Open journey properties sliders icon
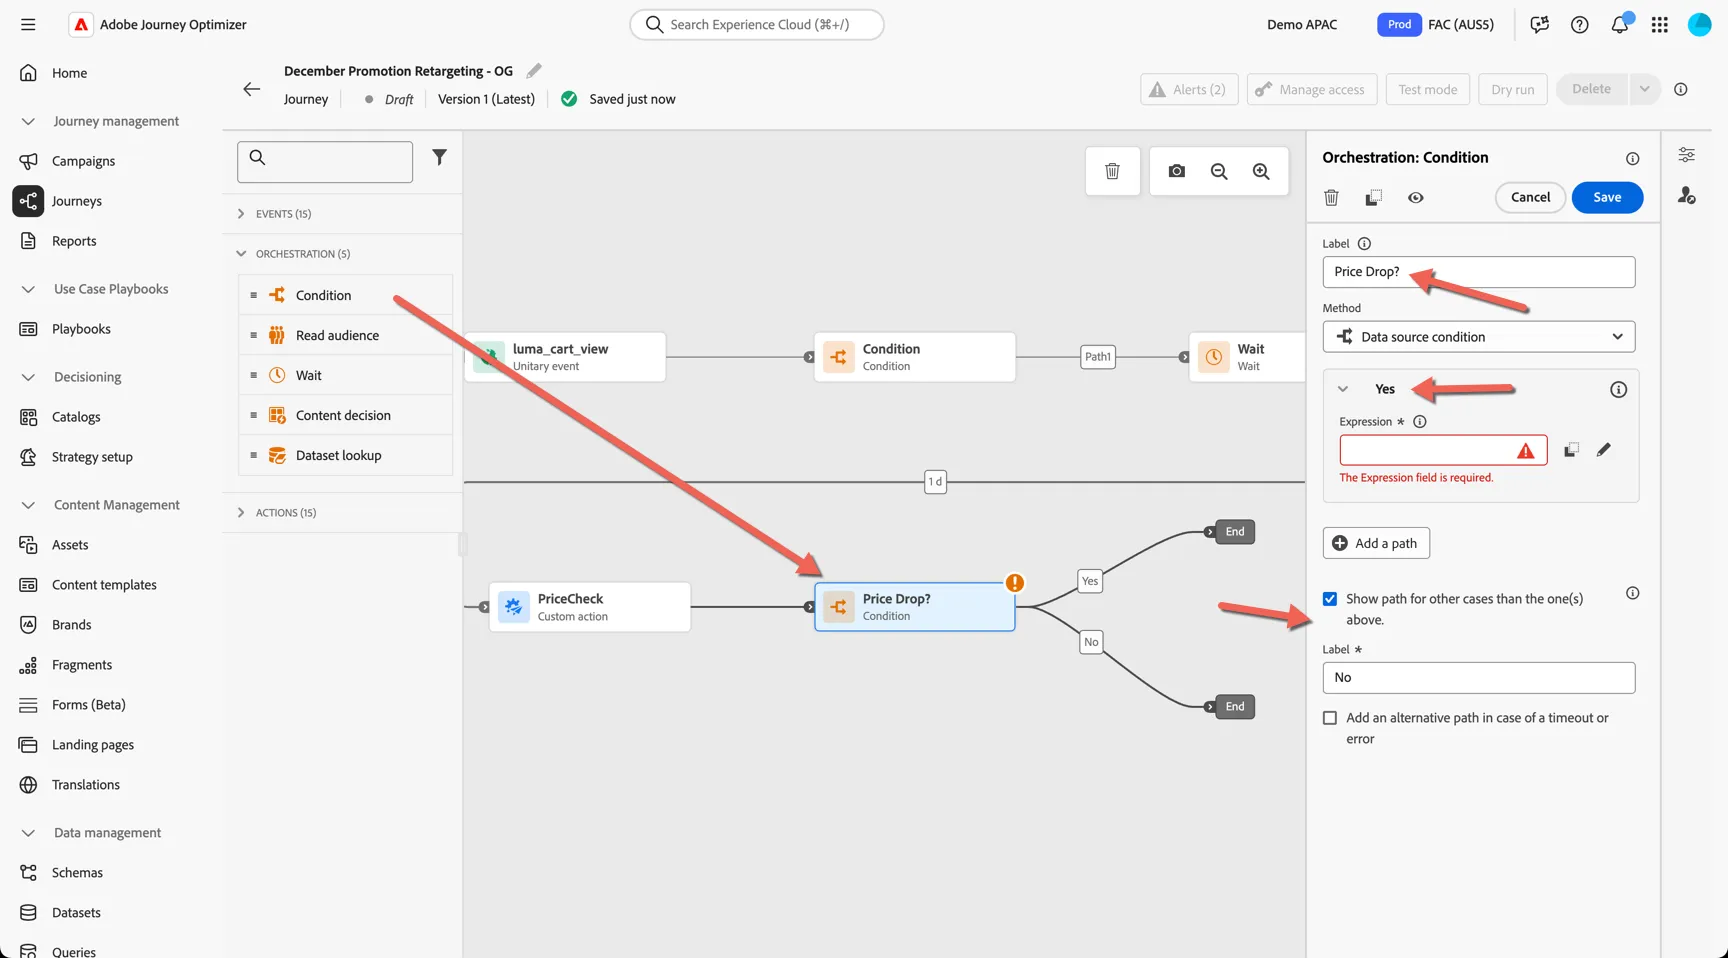This screenshot has height=958, width=1728. pyautogui.click(x=1687, y=155)
